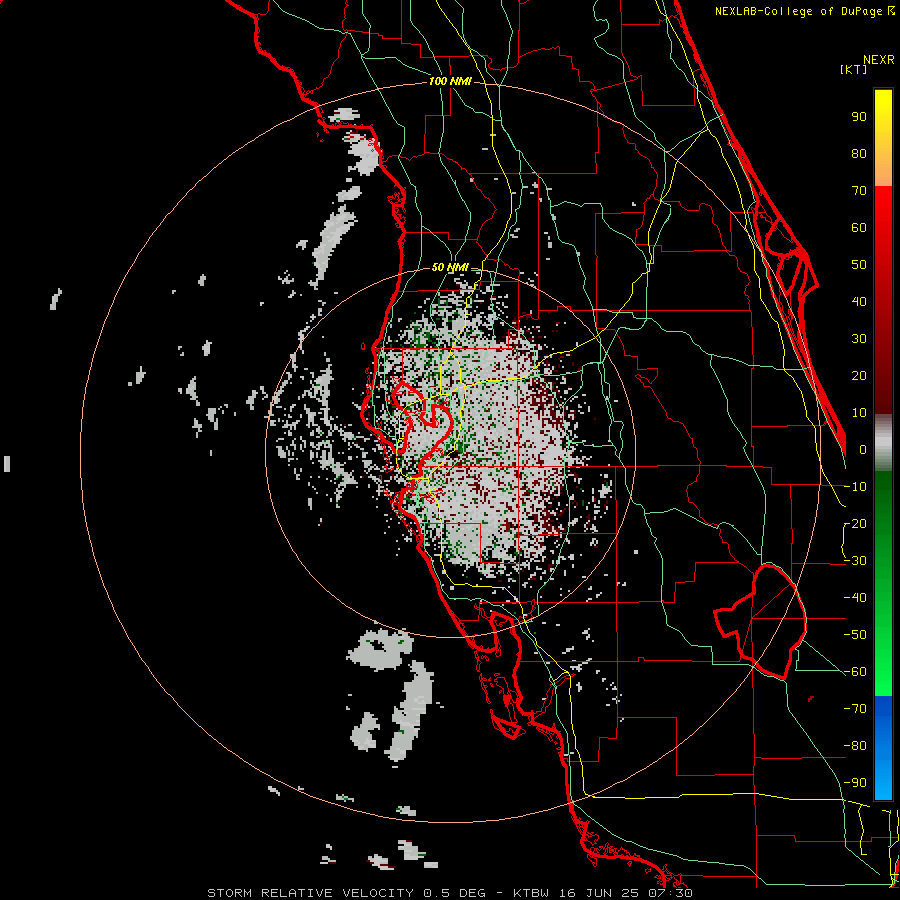This screenshot has width=900, height=900.
Task: Click the NEXR label above the color scale
Action: 878,60
